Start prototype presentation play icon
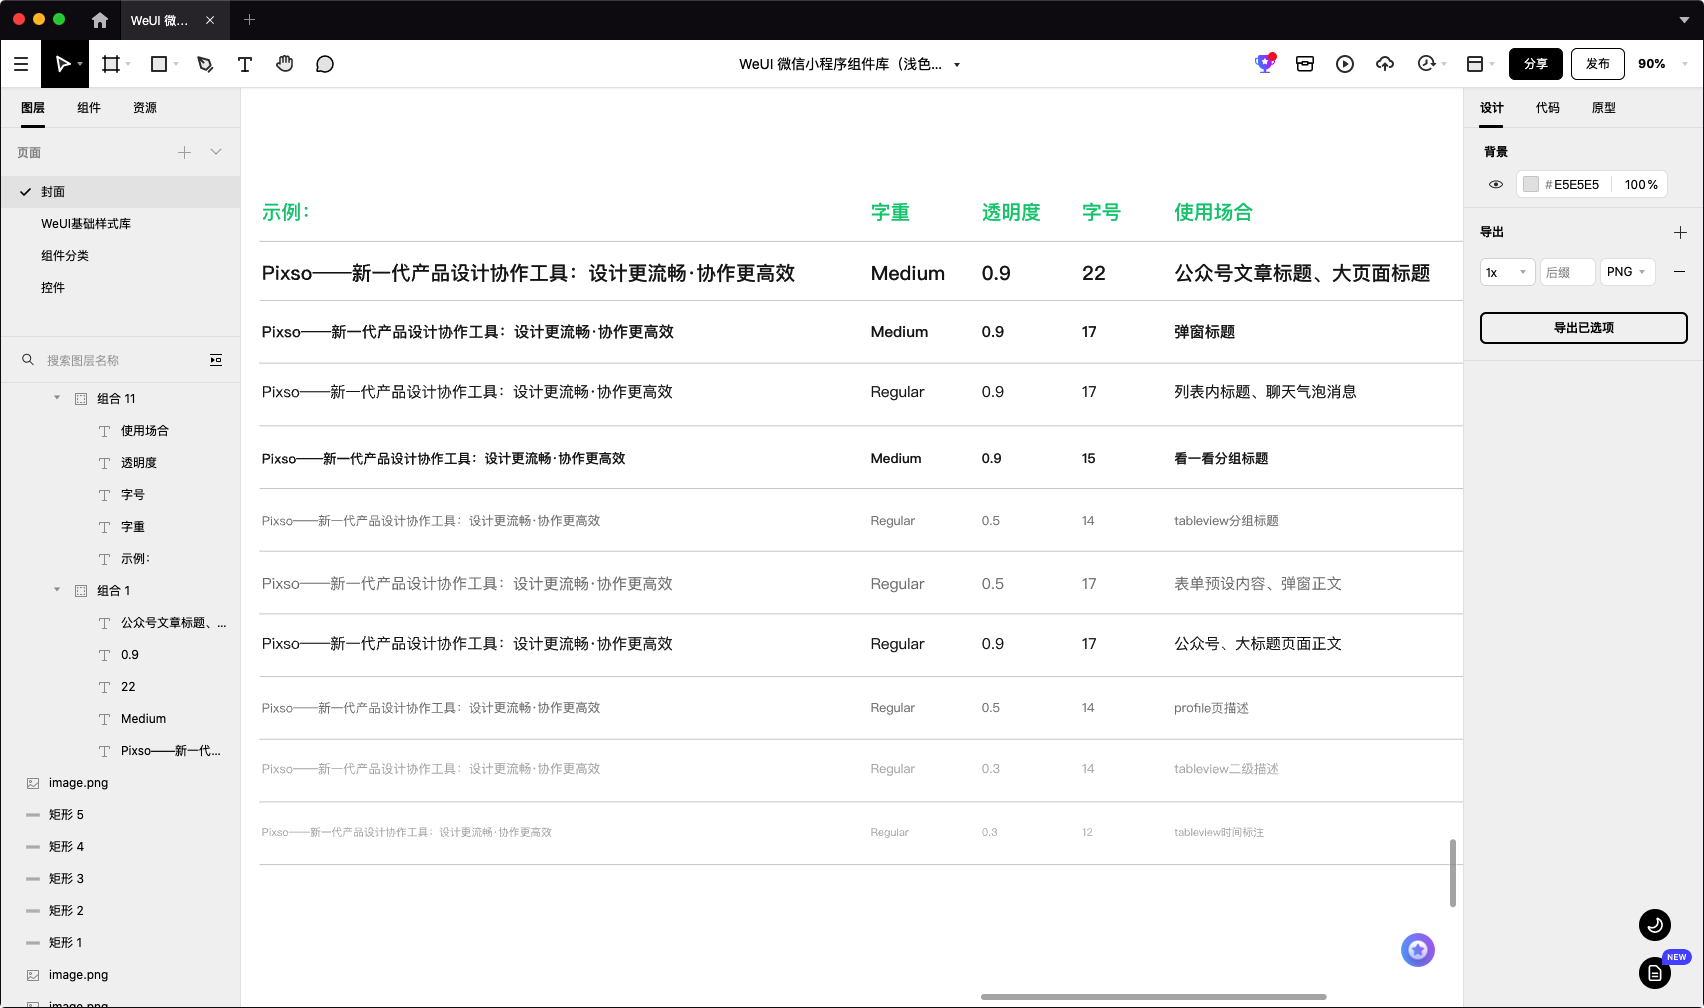 (1345, 64)
